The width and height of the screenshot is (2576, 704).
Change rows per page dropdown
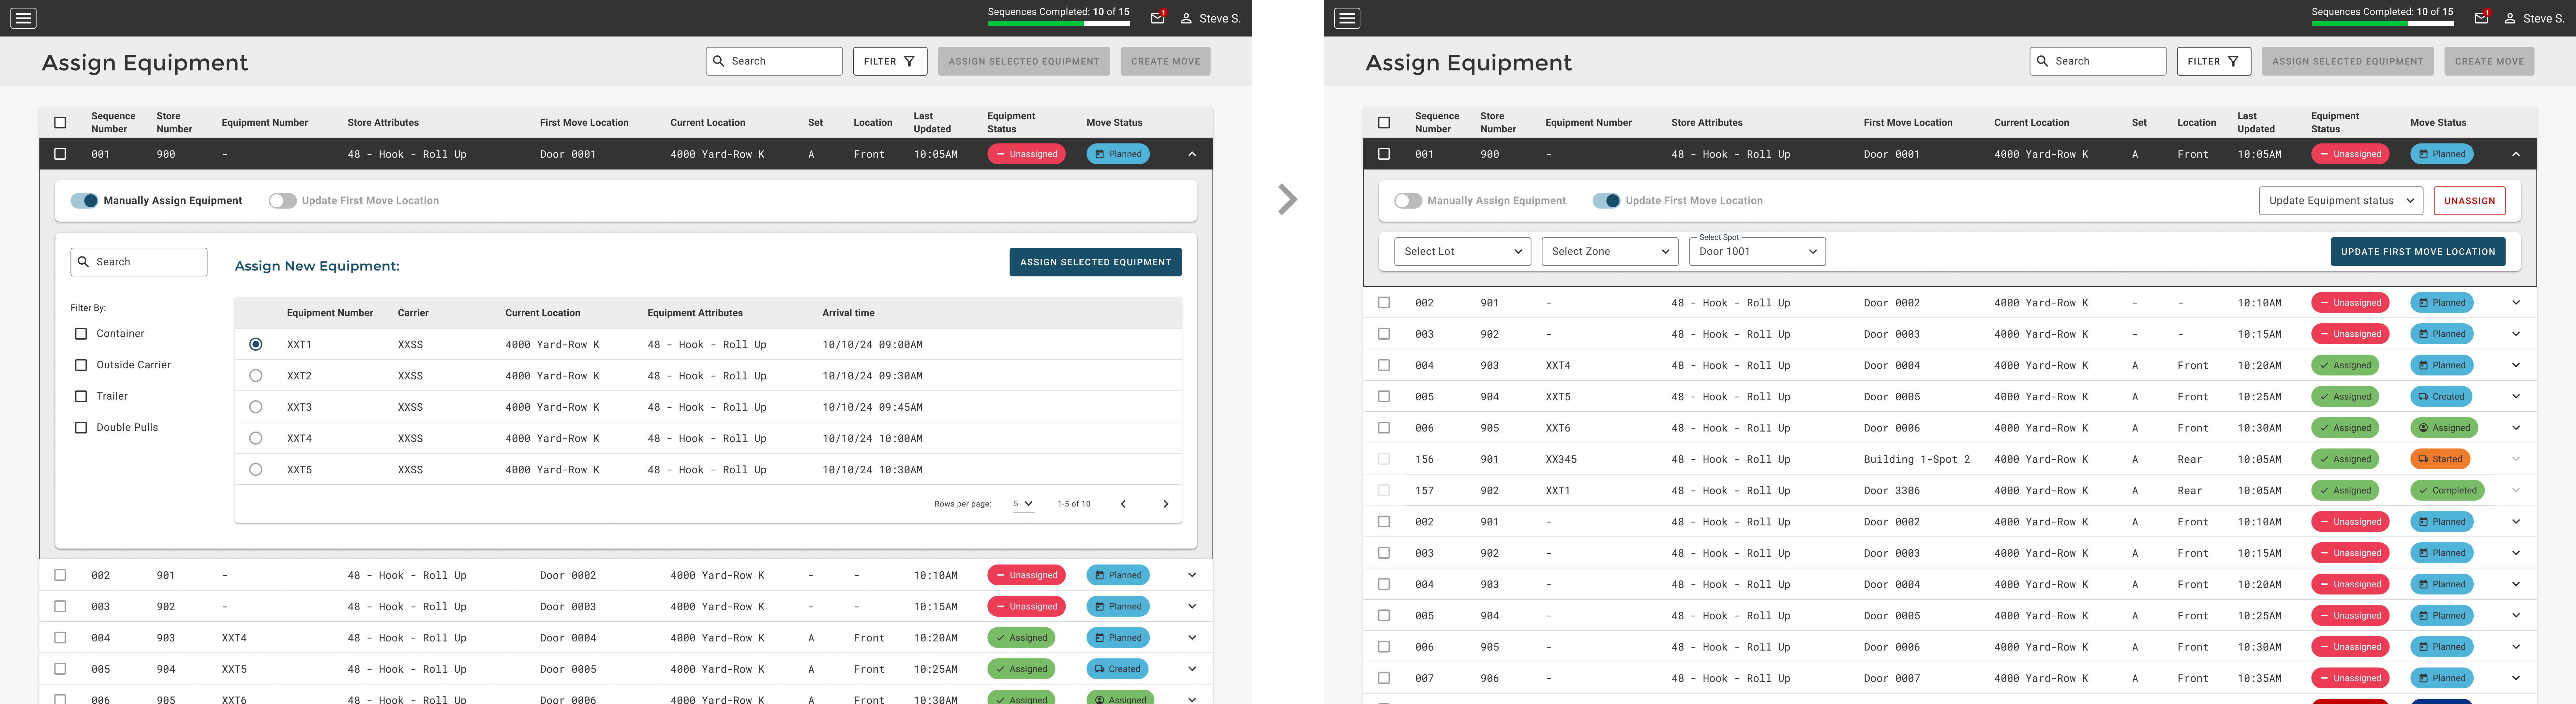pos(1023,504)
